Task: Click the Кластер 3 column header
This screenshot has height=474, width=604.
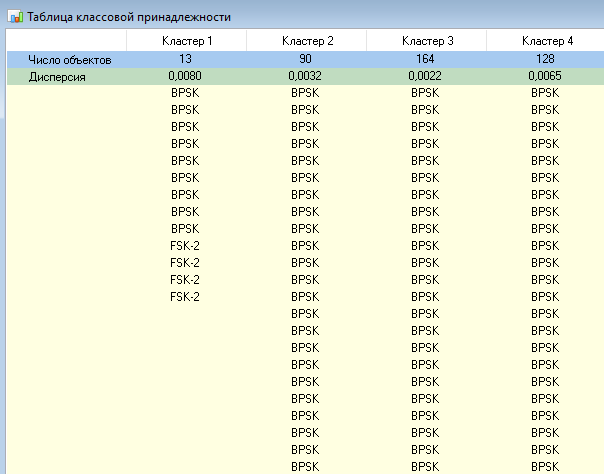Action: tap(427, 41)
